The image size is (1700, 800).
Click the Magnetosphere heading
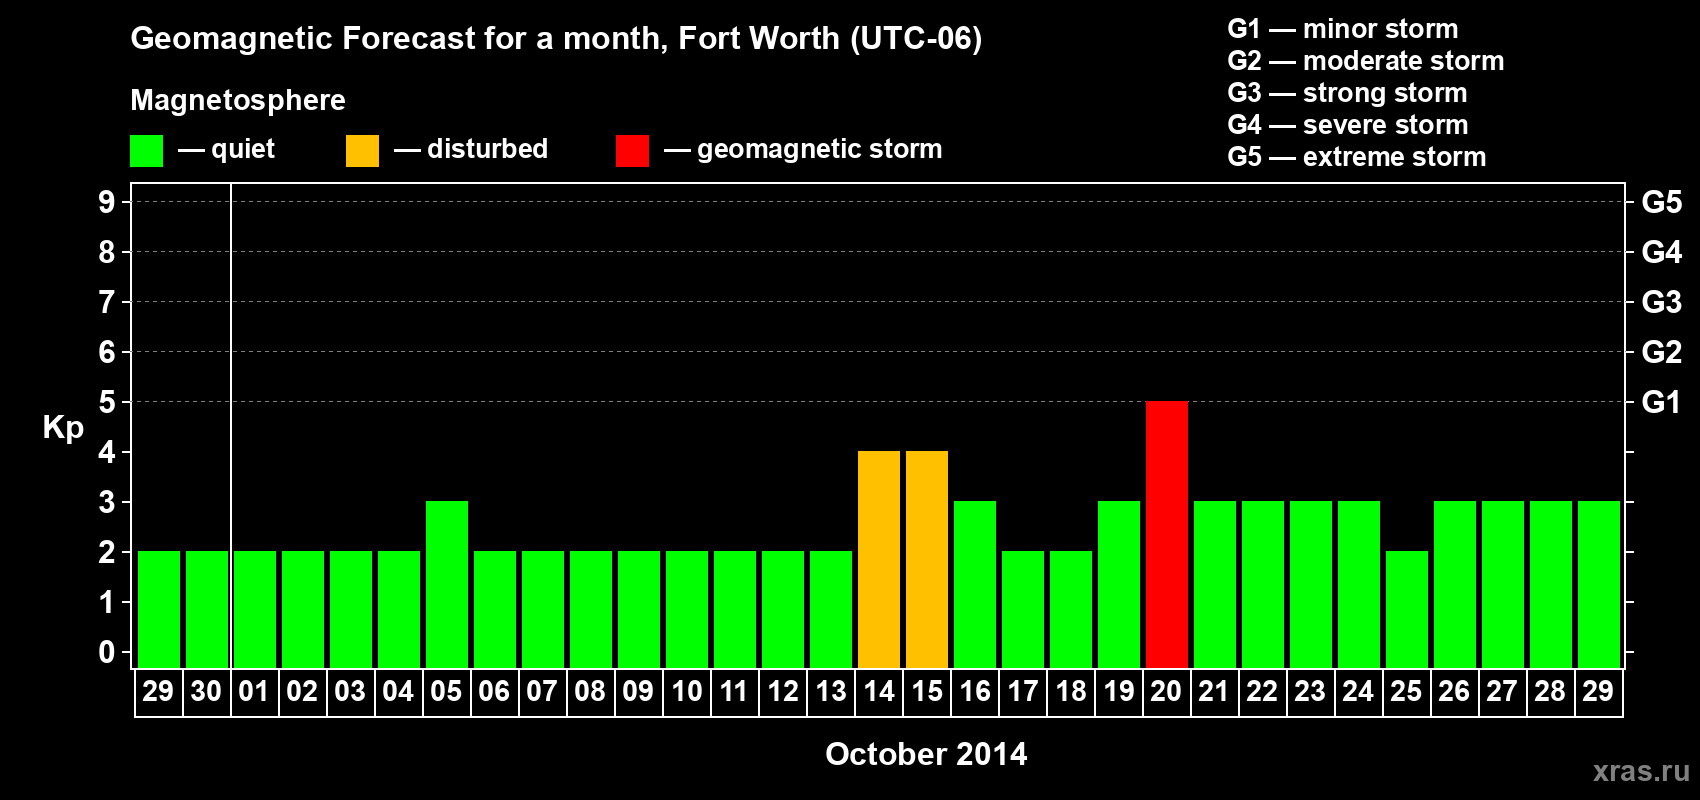point(238,100)
